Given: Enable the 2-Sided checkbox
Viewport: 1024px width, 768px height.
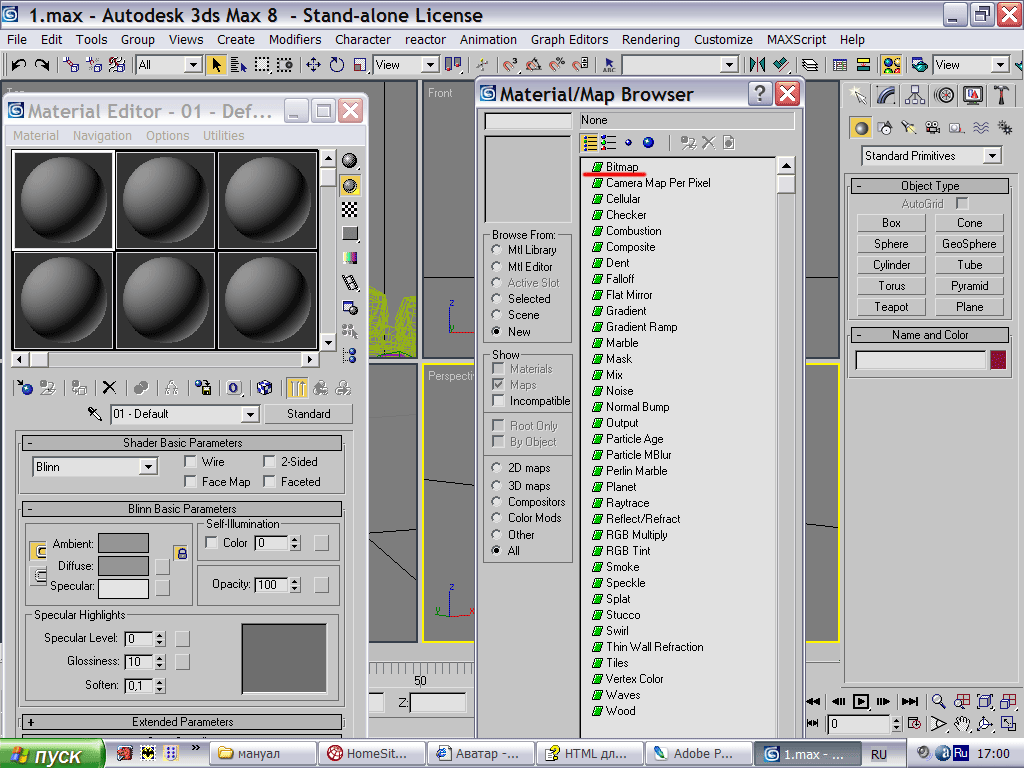Looking at the screenshot, I should [x=269, y=462].
